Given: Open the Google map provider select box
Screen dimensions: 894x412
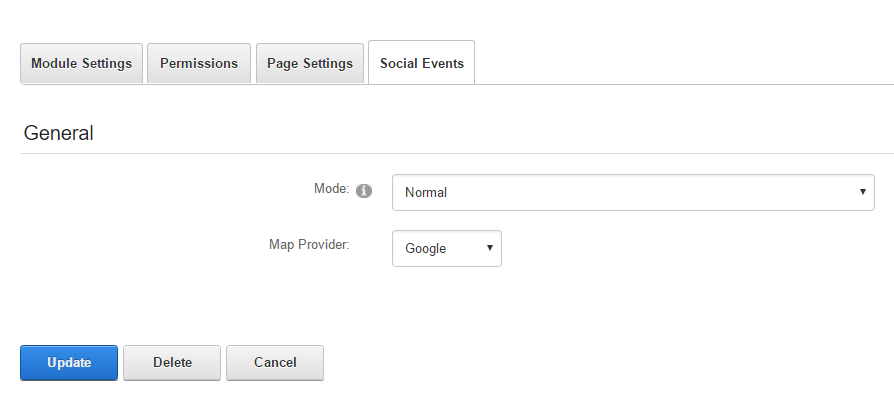Looking at the screenshot, I should (x=446, y=249).
